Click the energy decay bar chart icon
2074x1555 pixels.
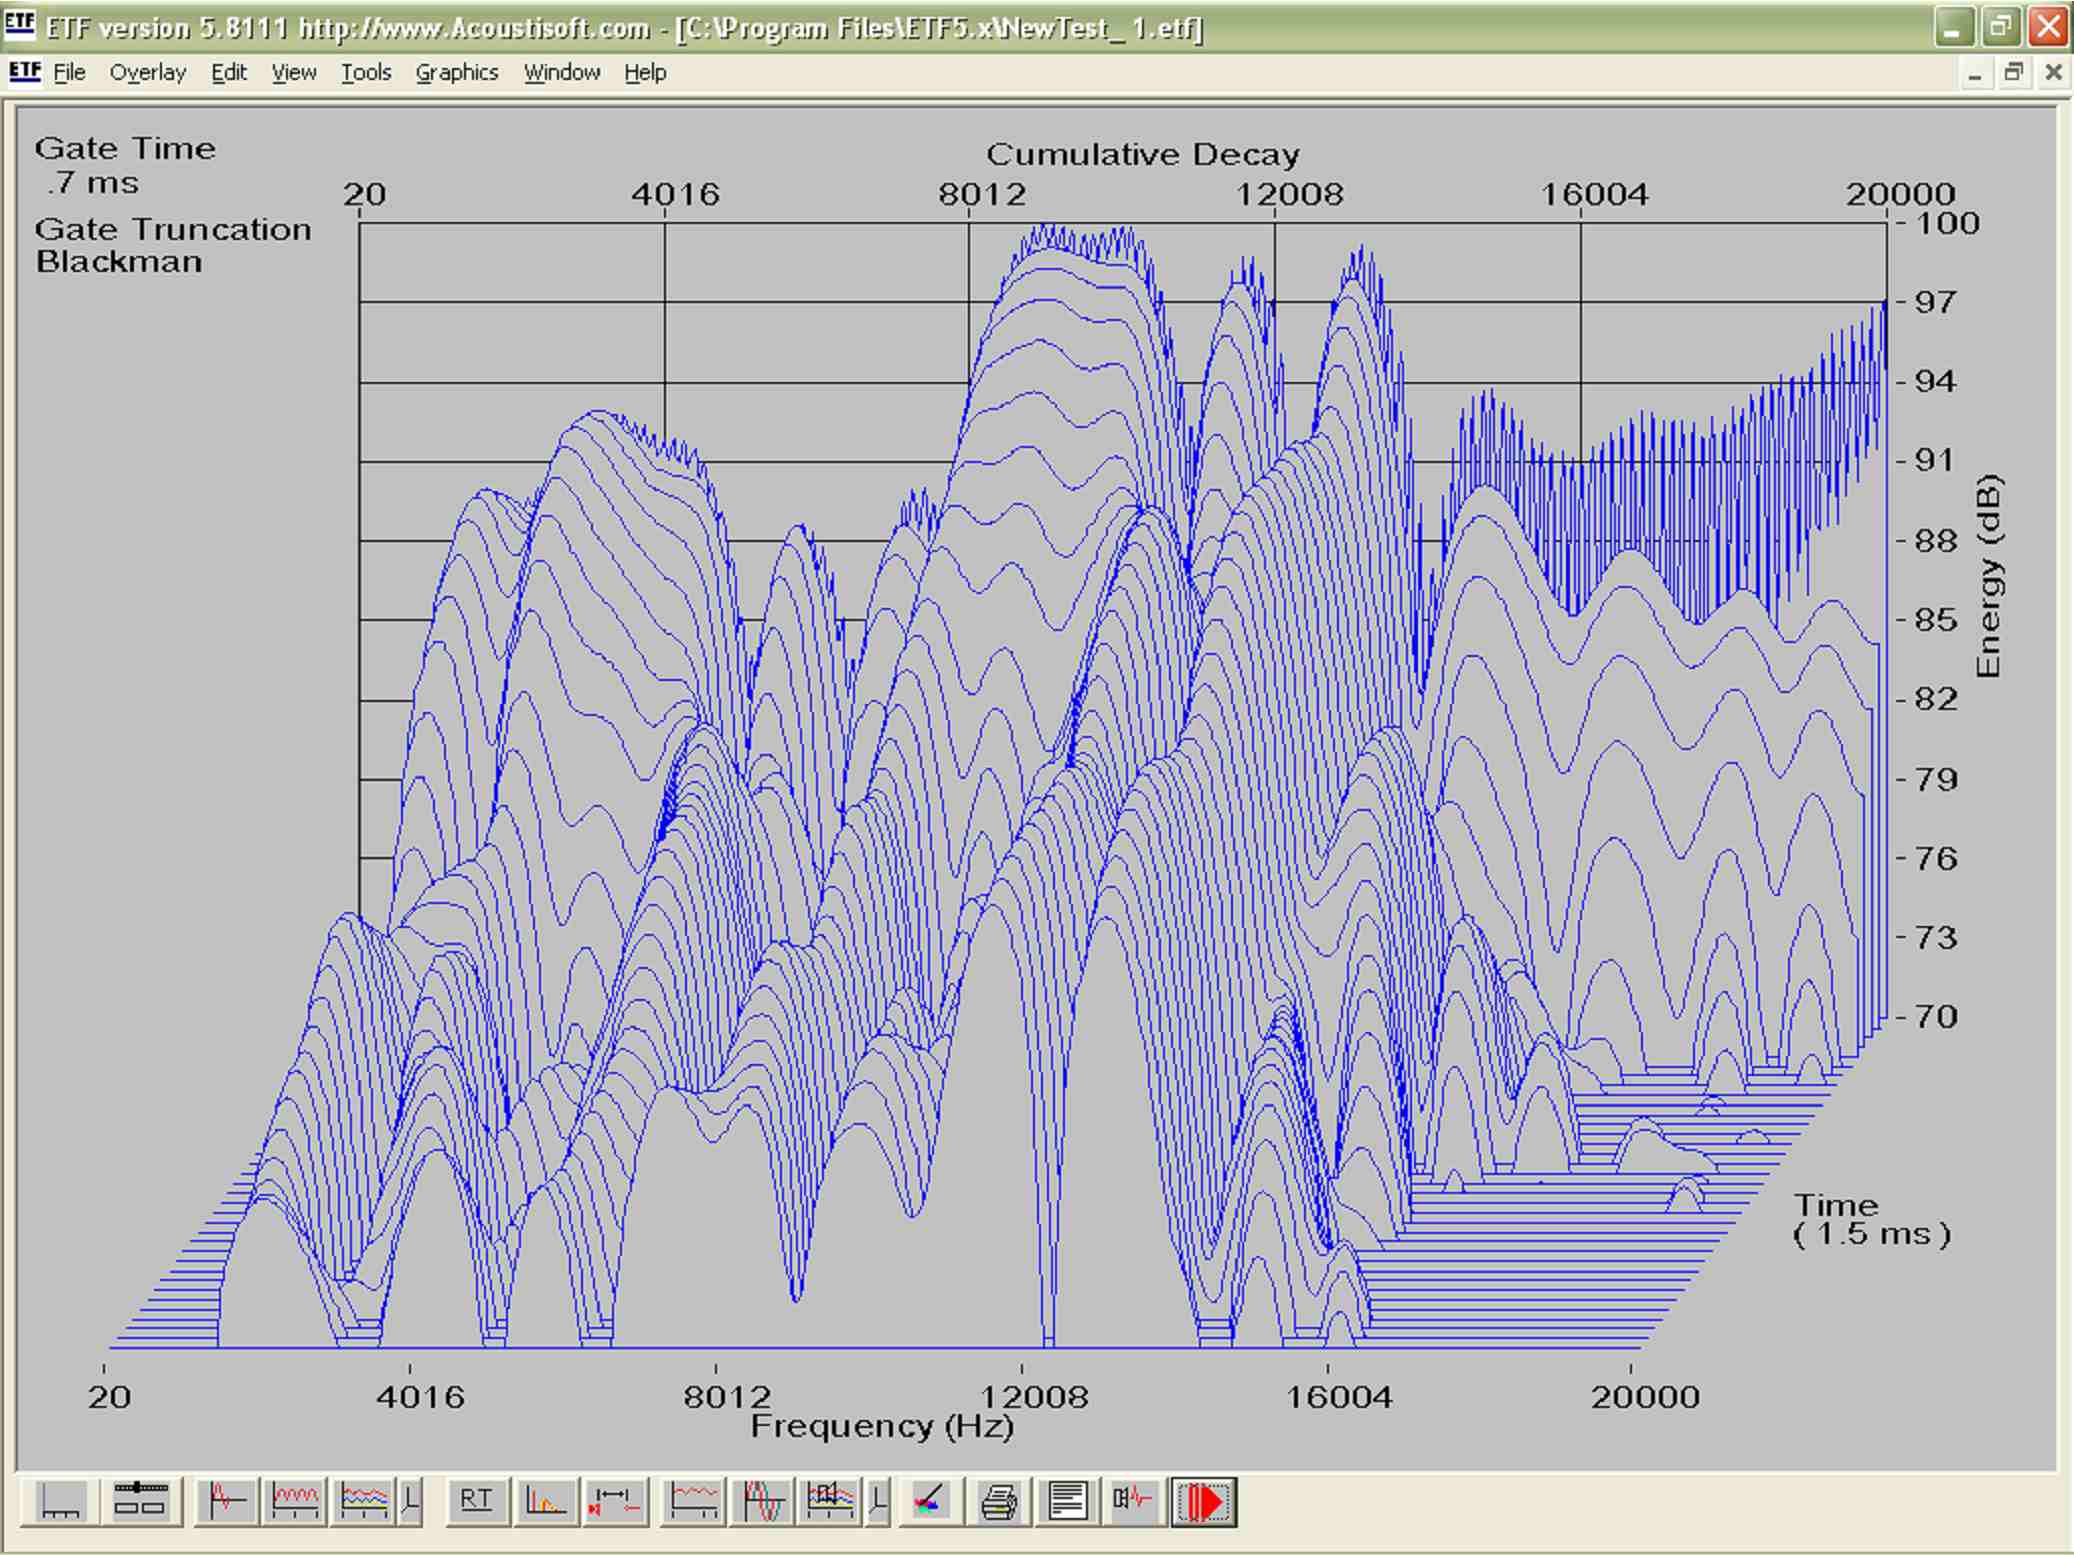pyautogui.click(x=545, y=1501)
